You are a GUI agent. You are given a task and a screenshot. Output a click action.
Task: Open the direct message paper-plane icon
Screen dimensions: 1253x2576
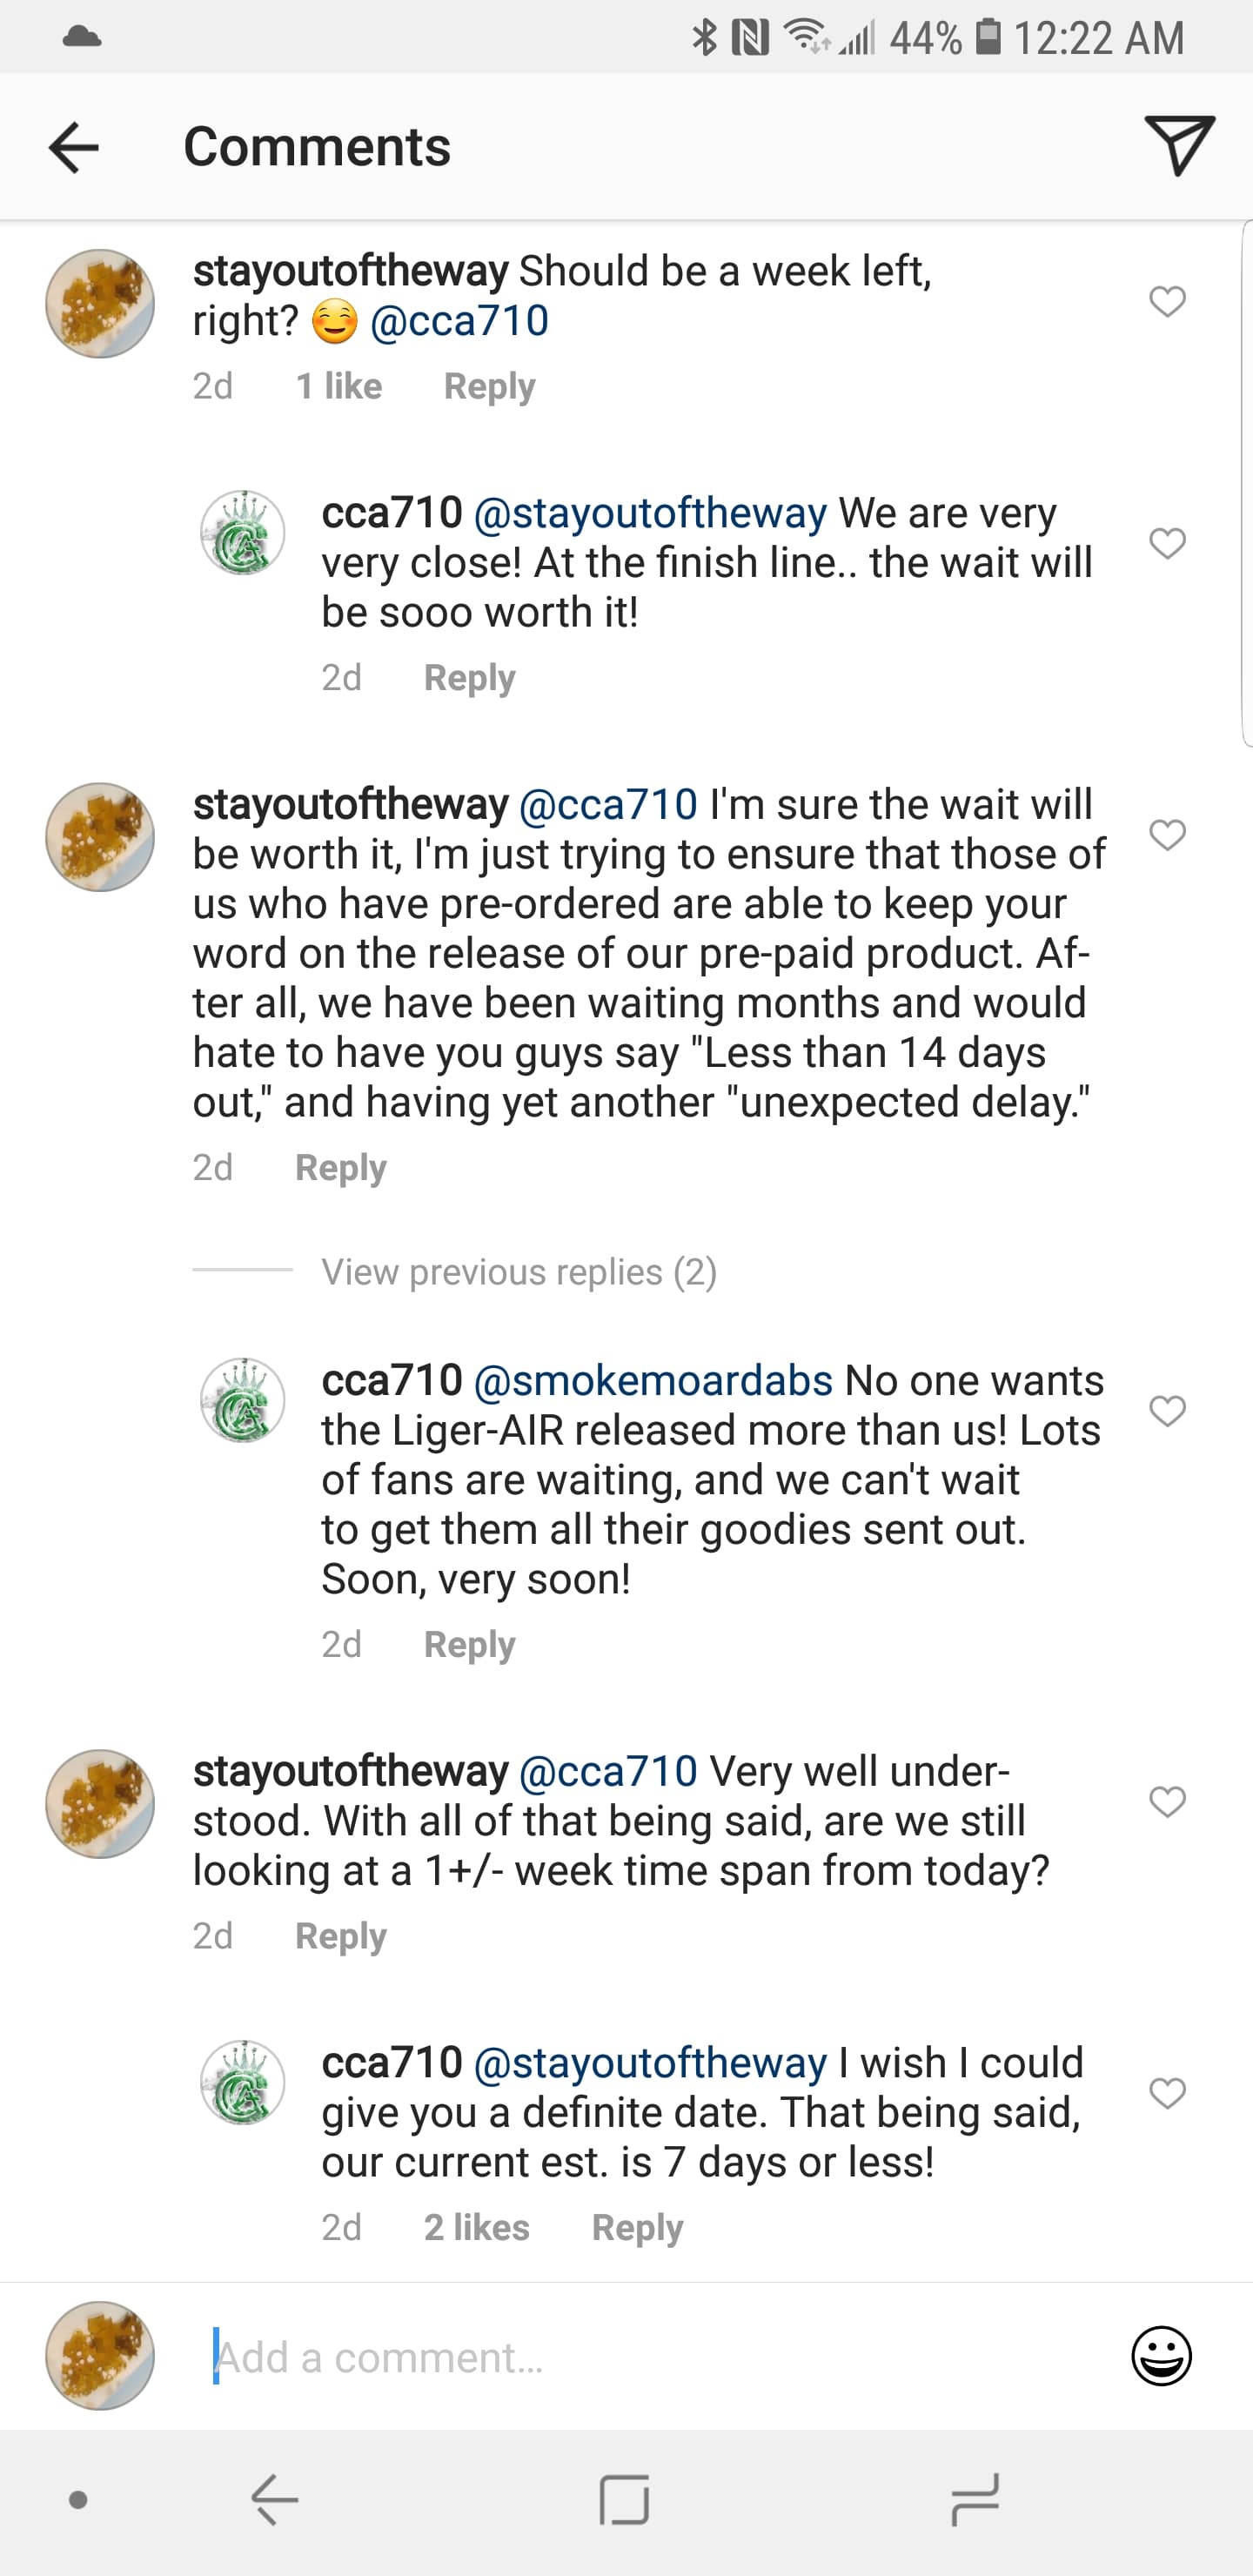[x=1179, y=146]
